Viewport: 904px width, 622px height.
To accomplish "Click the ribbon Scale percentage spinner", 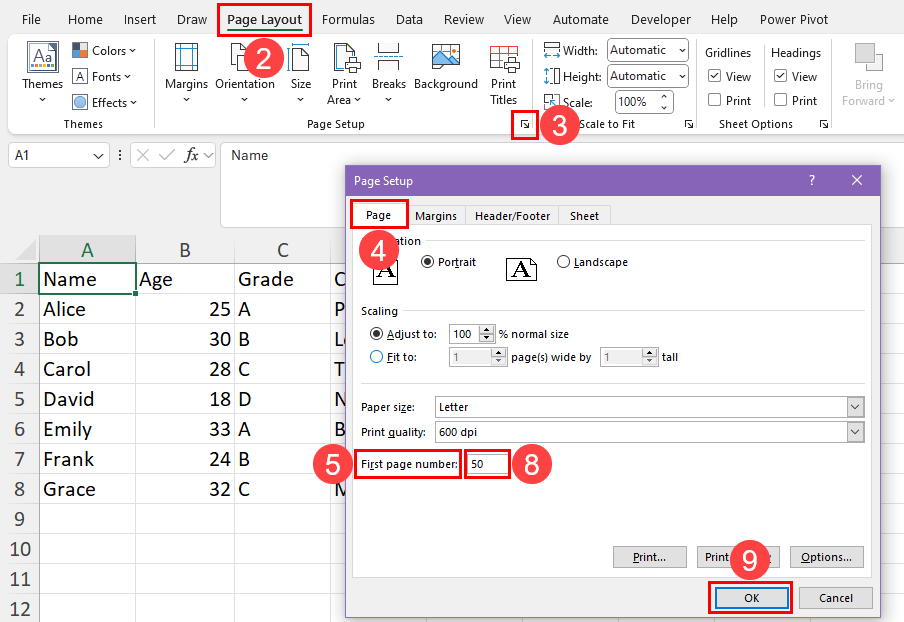I will click(x=664, y=102).
